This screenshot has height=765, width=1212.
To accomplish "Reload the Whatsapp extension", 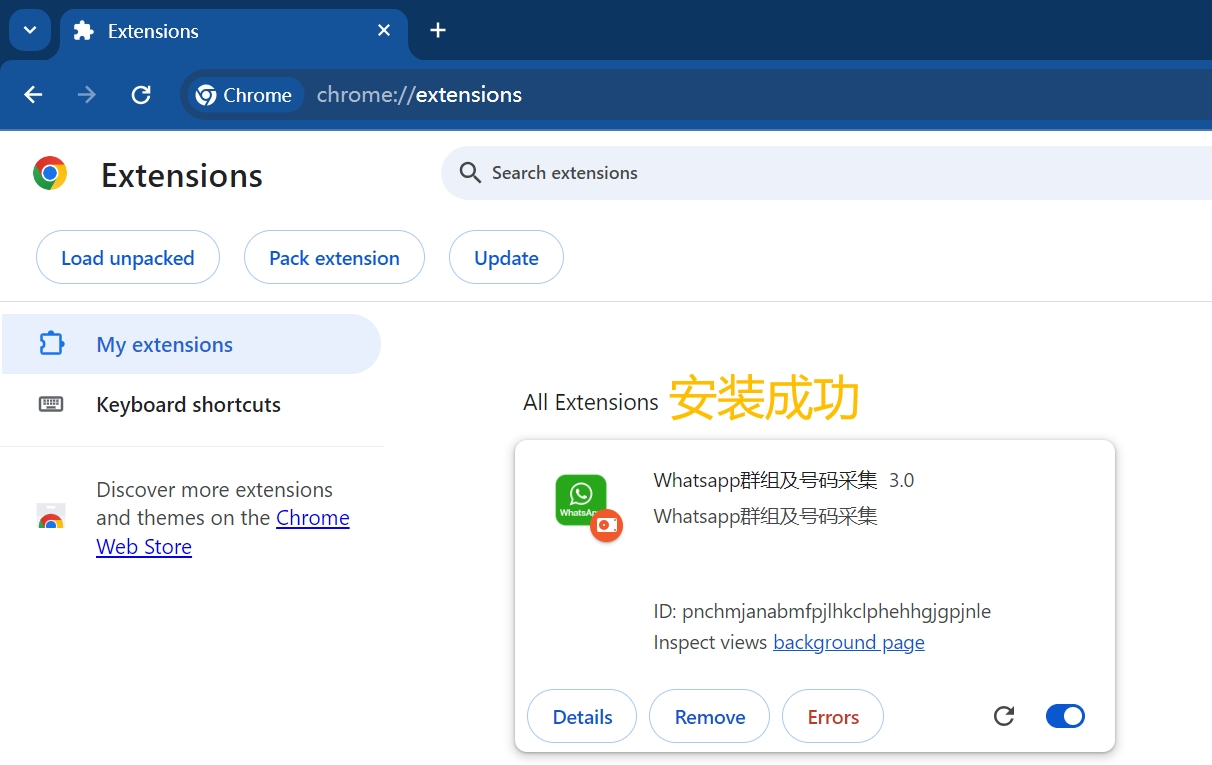I will tap(1004, 716).
